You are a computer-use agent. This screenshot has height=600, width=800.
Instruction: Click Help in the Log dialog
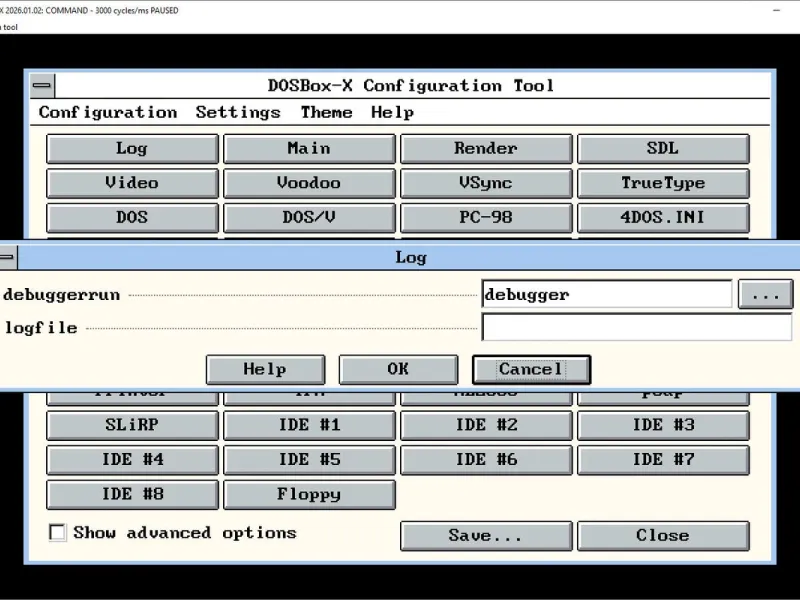tap(265, 369)
